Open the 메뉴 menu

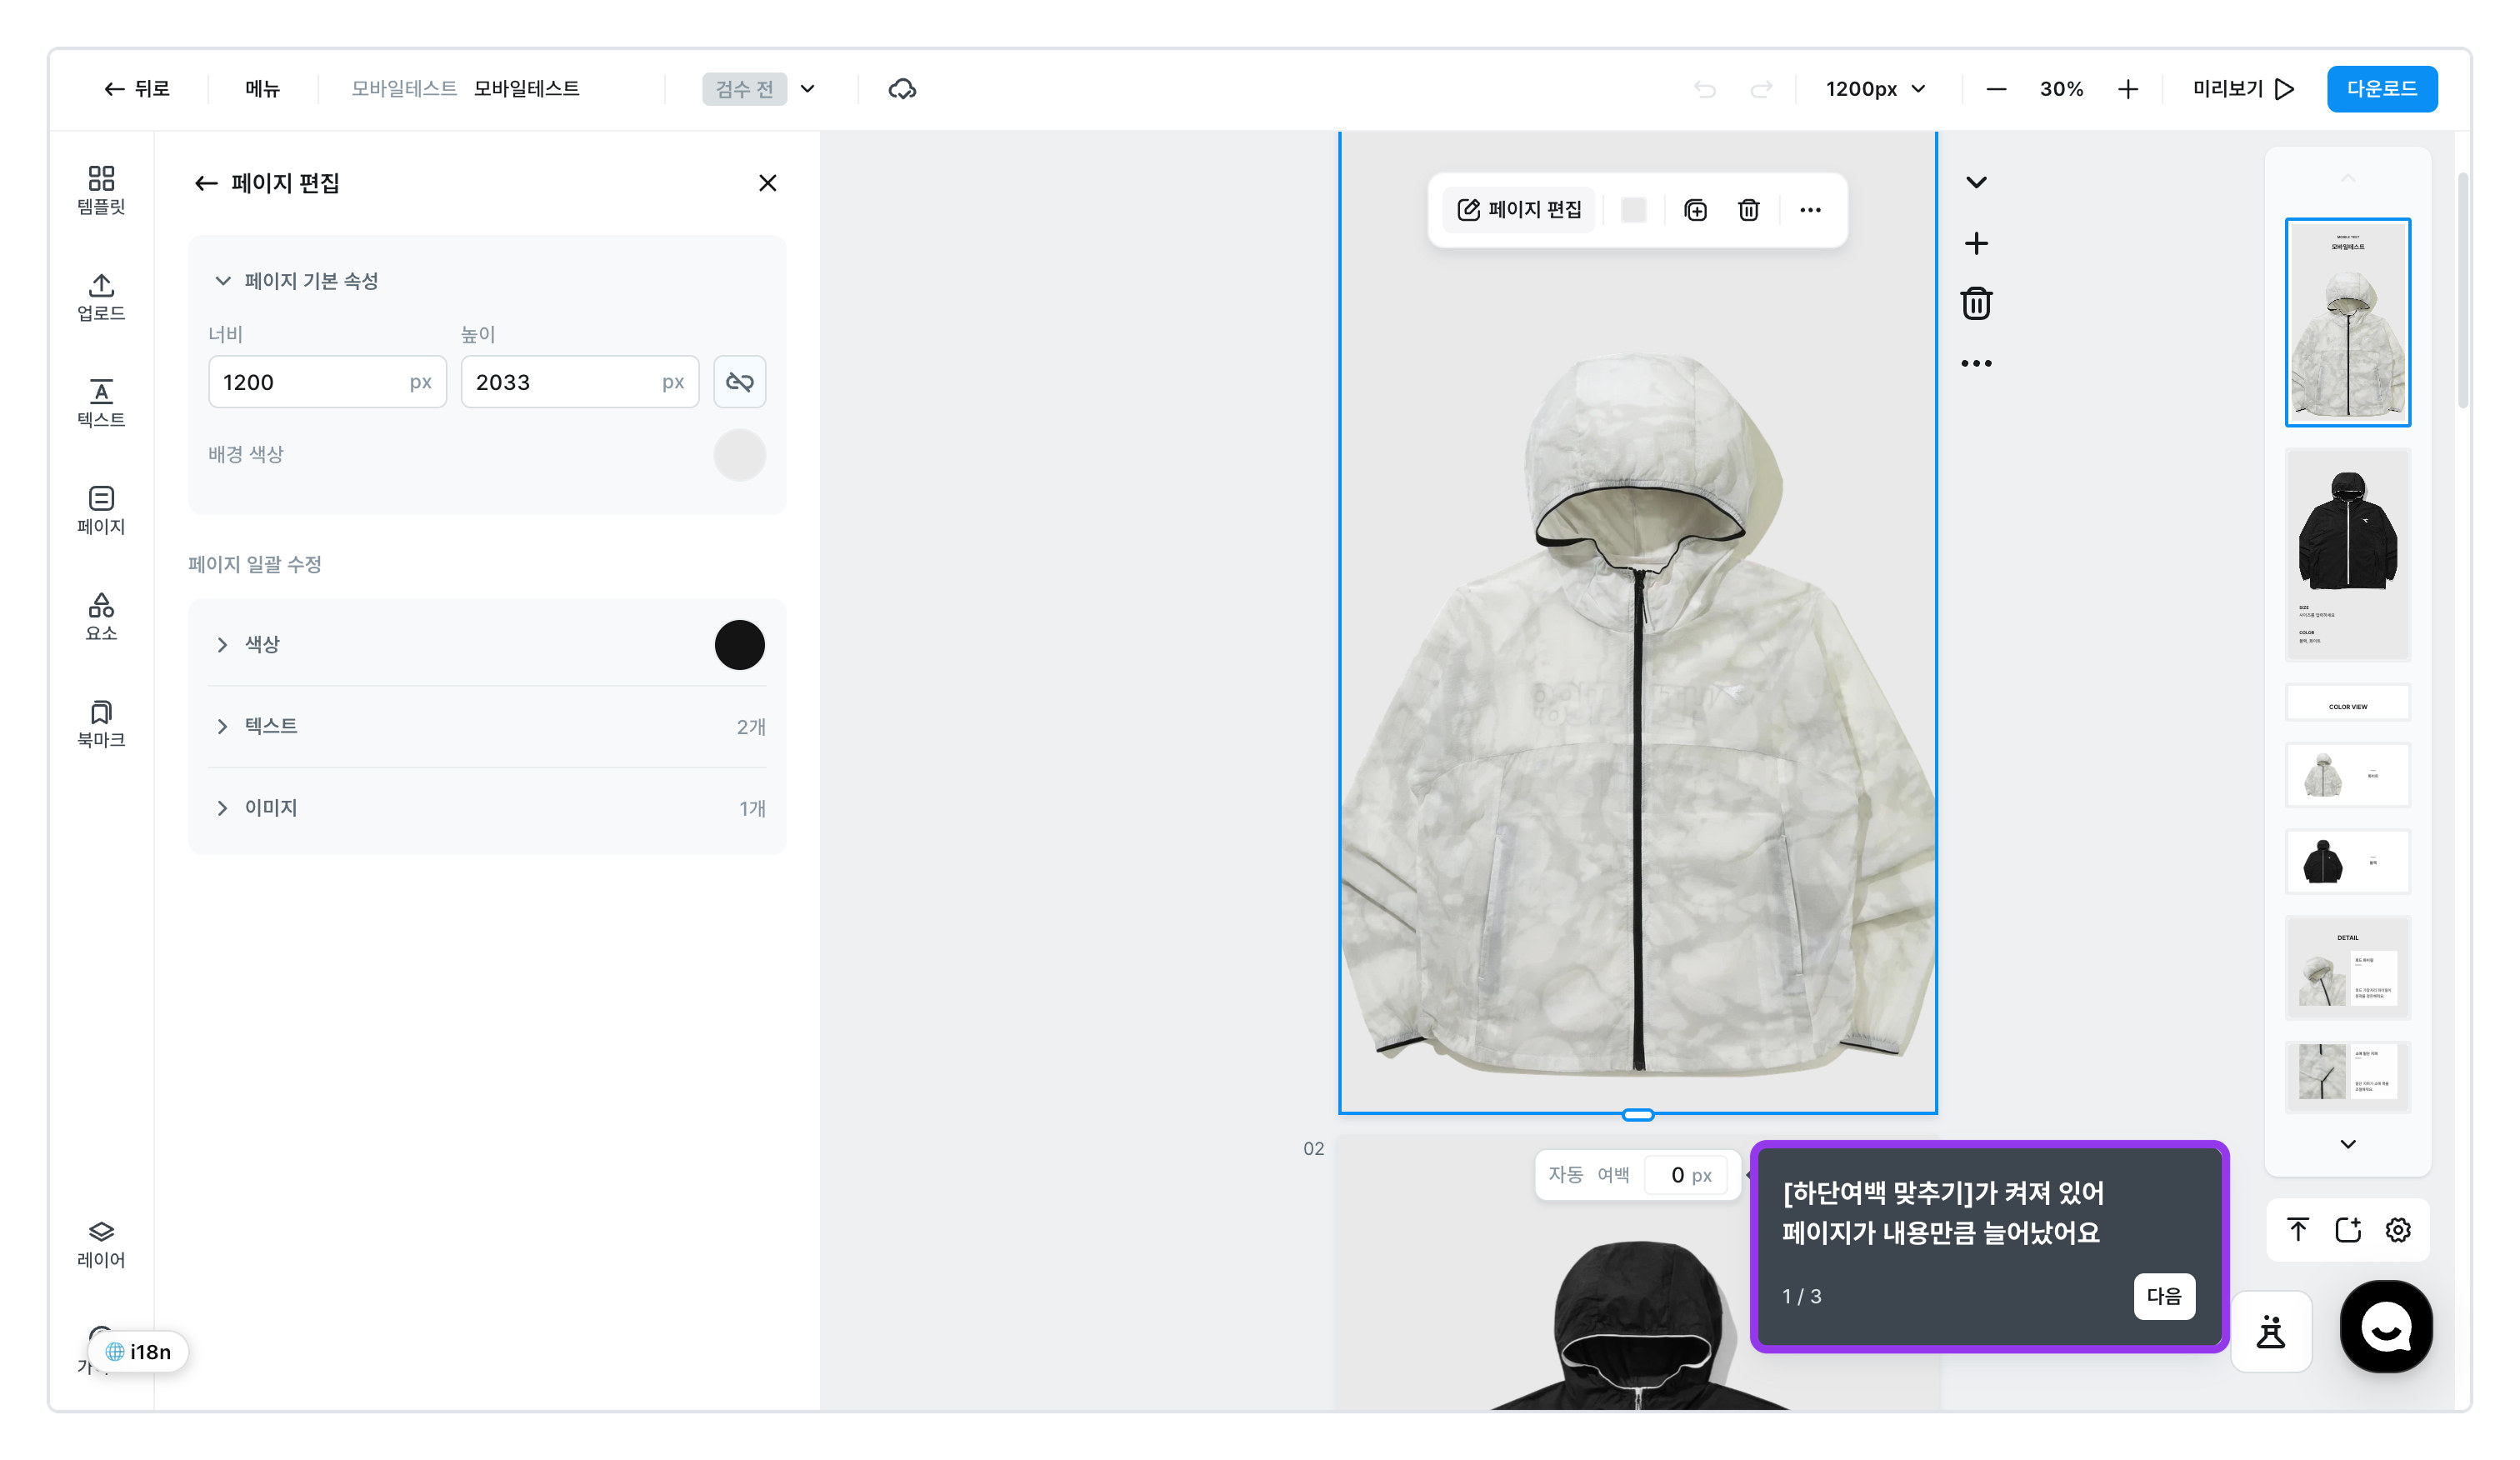(263, 89)
